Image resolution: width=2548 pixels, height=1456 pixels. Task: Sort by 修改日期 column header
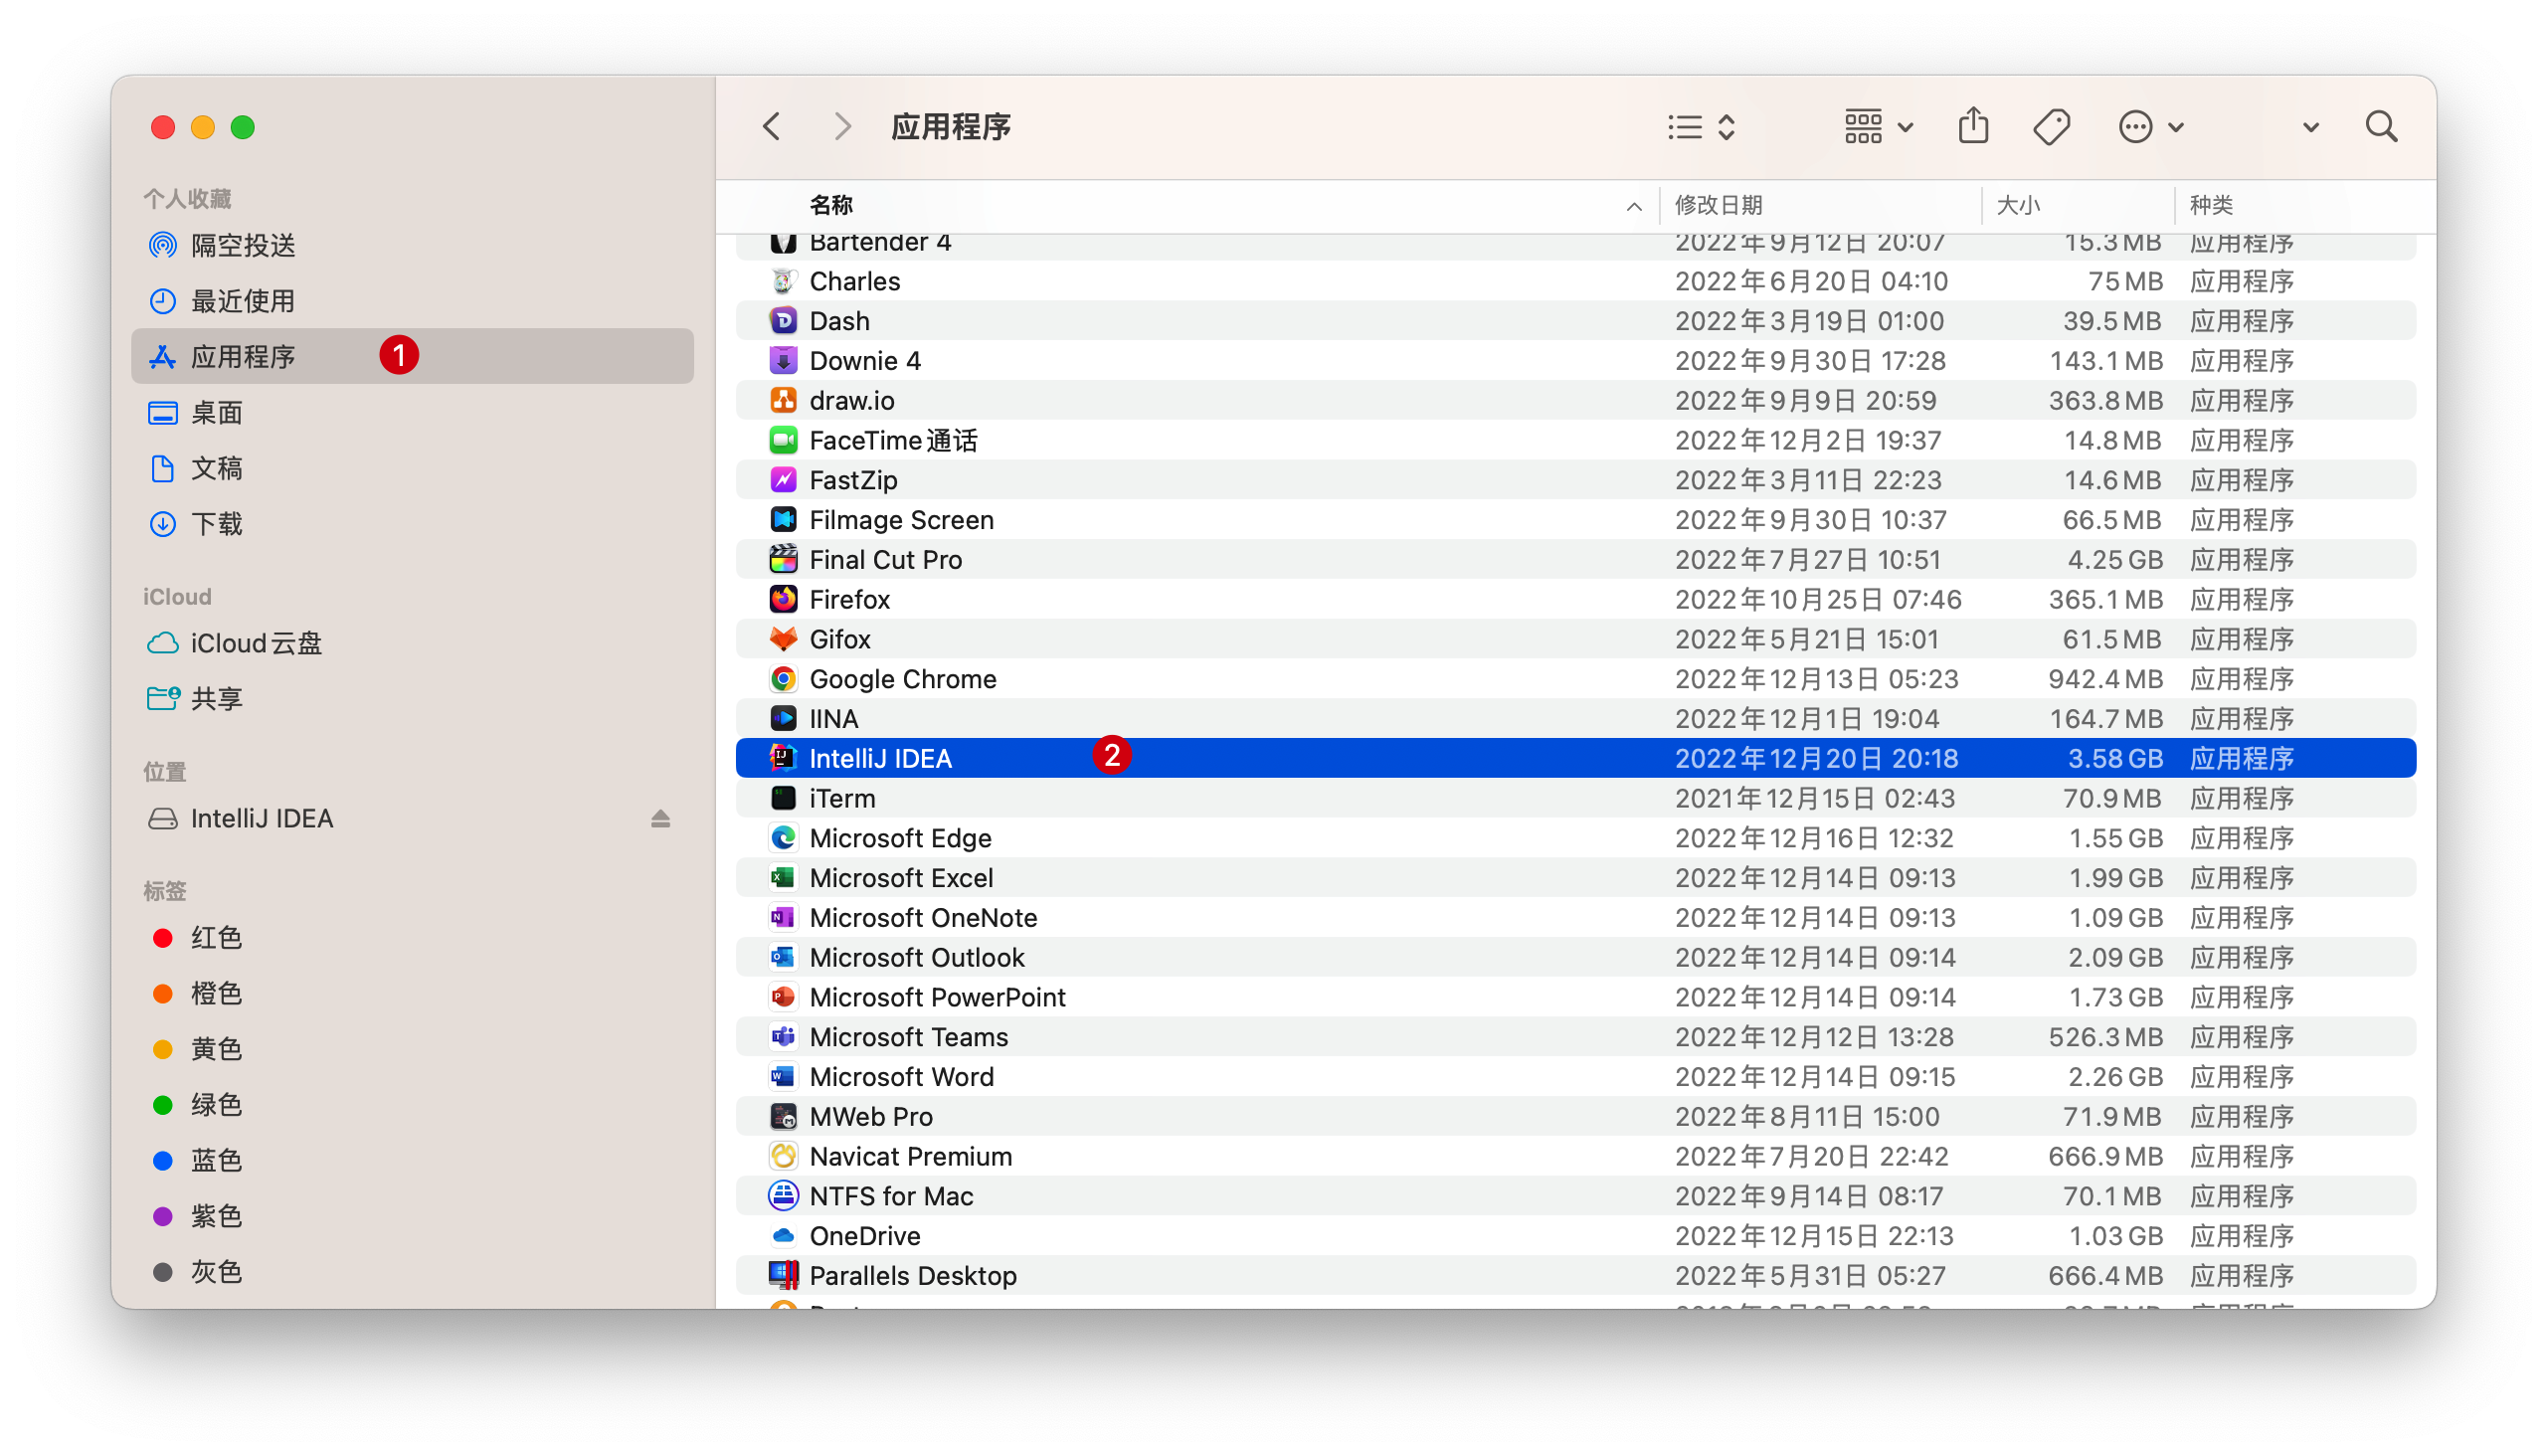pos(1719,205)
